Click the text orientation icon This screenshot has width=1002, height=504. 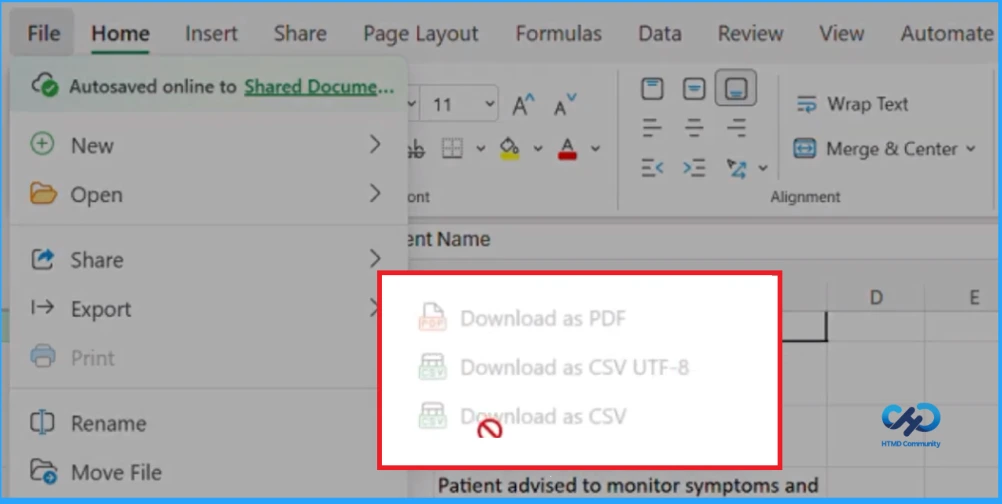pyautogui.click(x=736, y=168)
